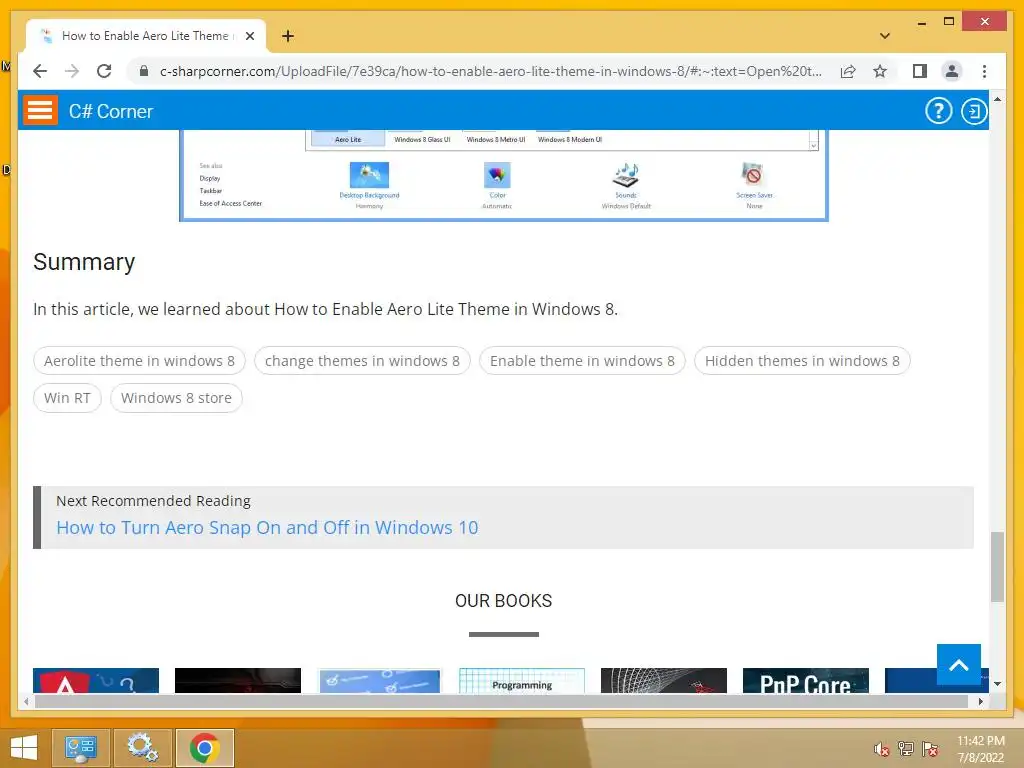Open Action Center flag icon
1024x768 pixels.
pos(930,749)
